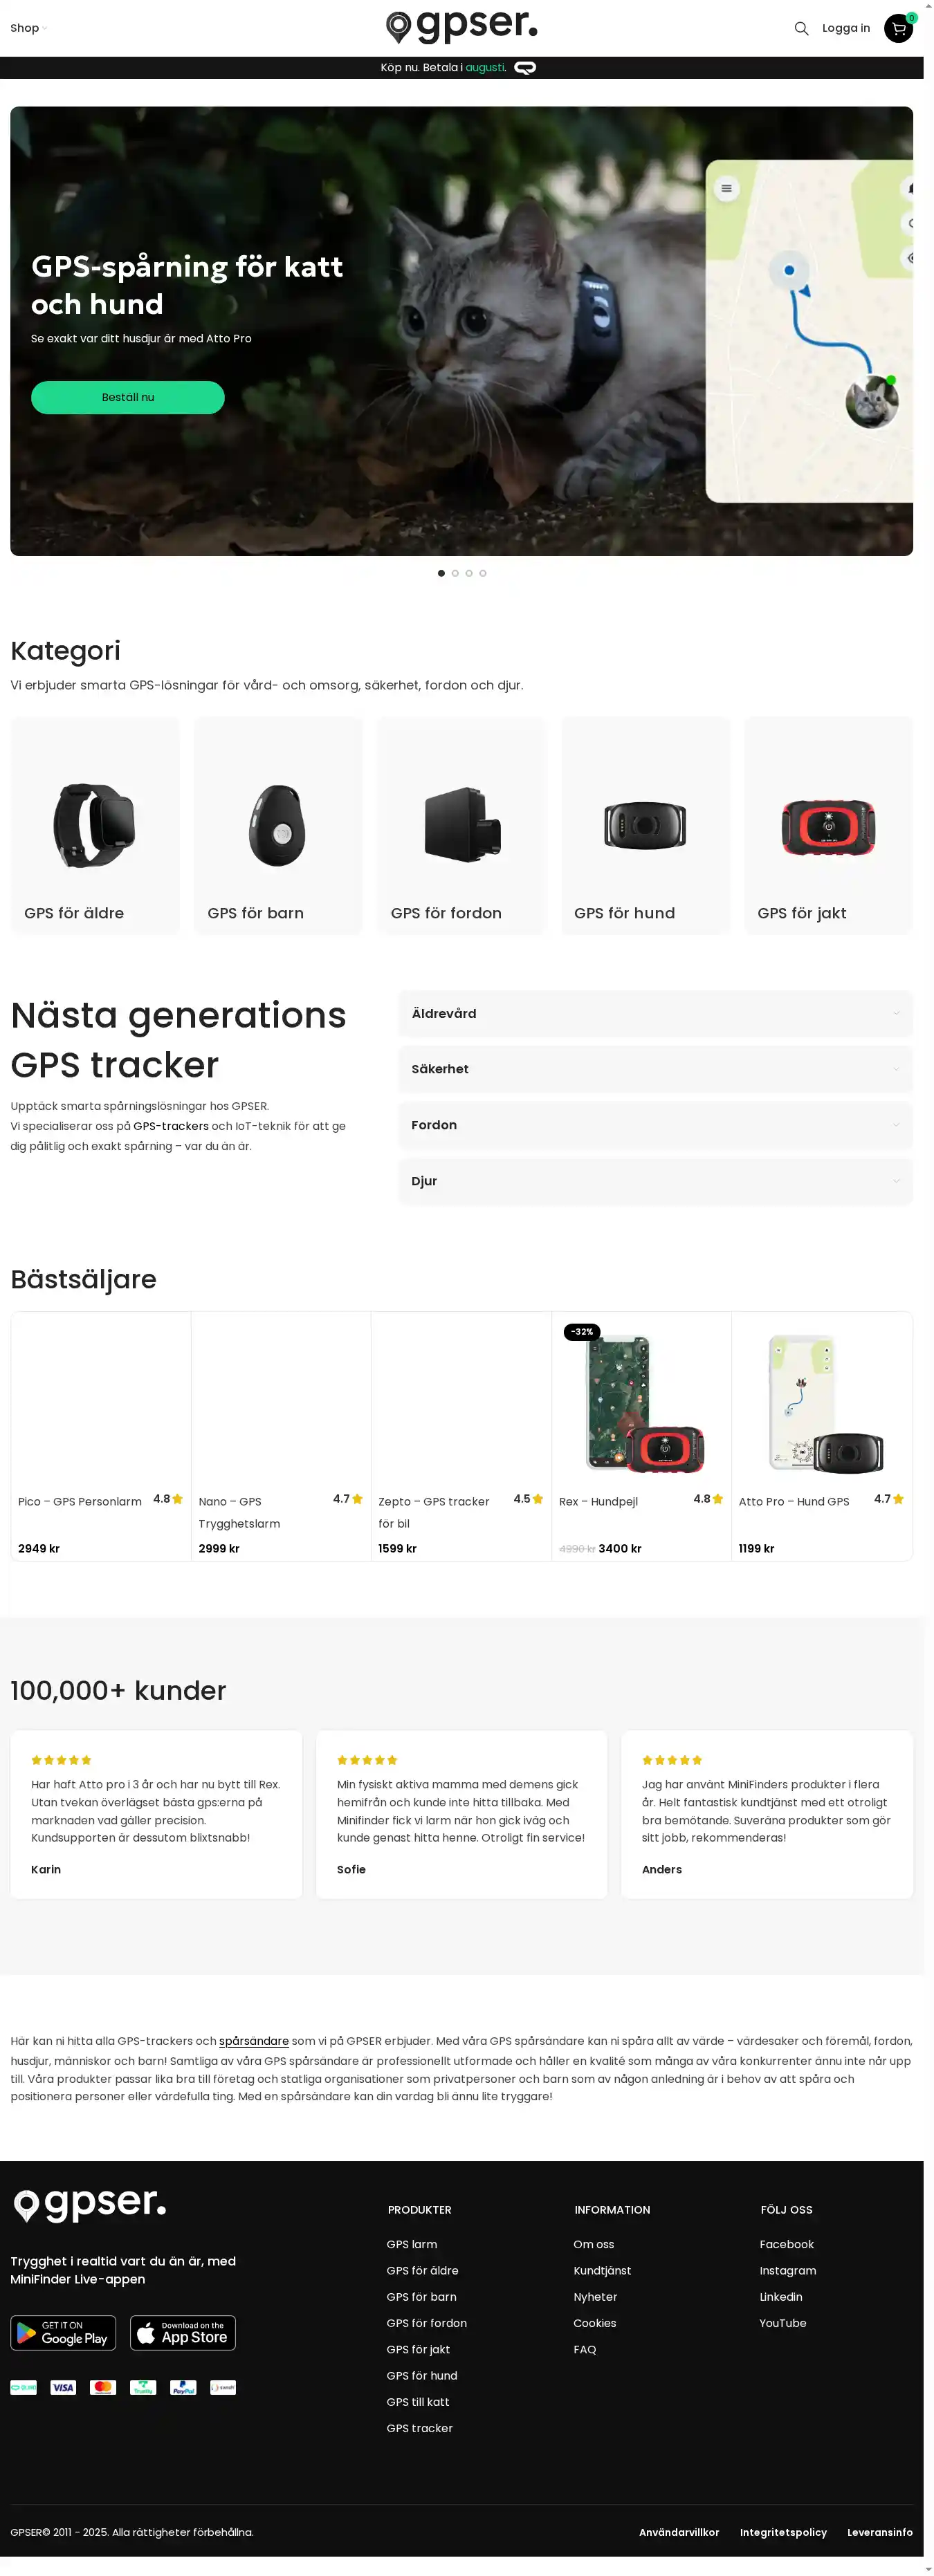
Task: Open the Integritetspolicy link
Action: pos(783,2533)
